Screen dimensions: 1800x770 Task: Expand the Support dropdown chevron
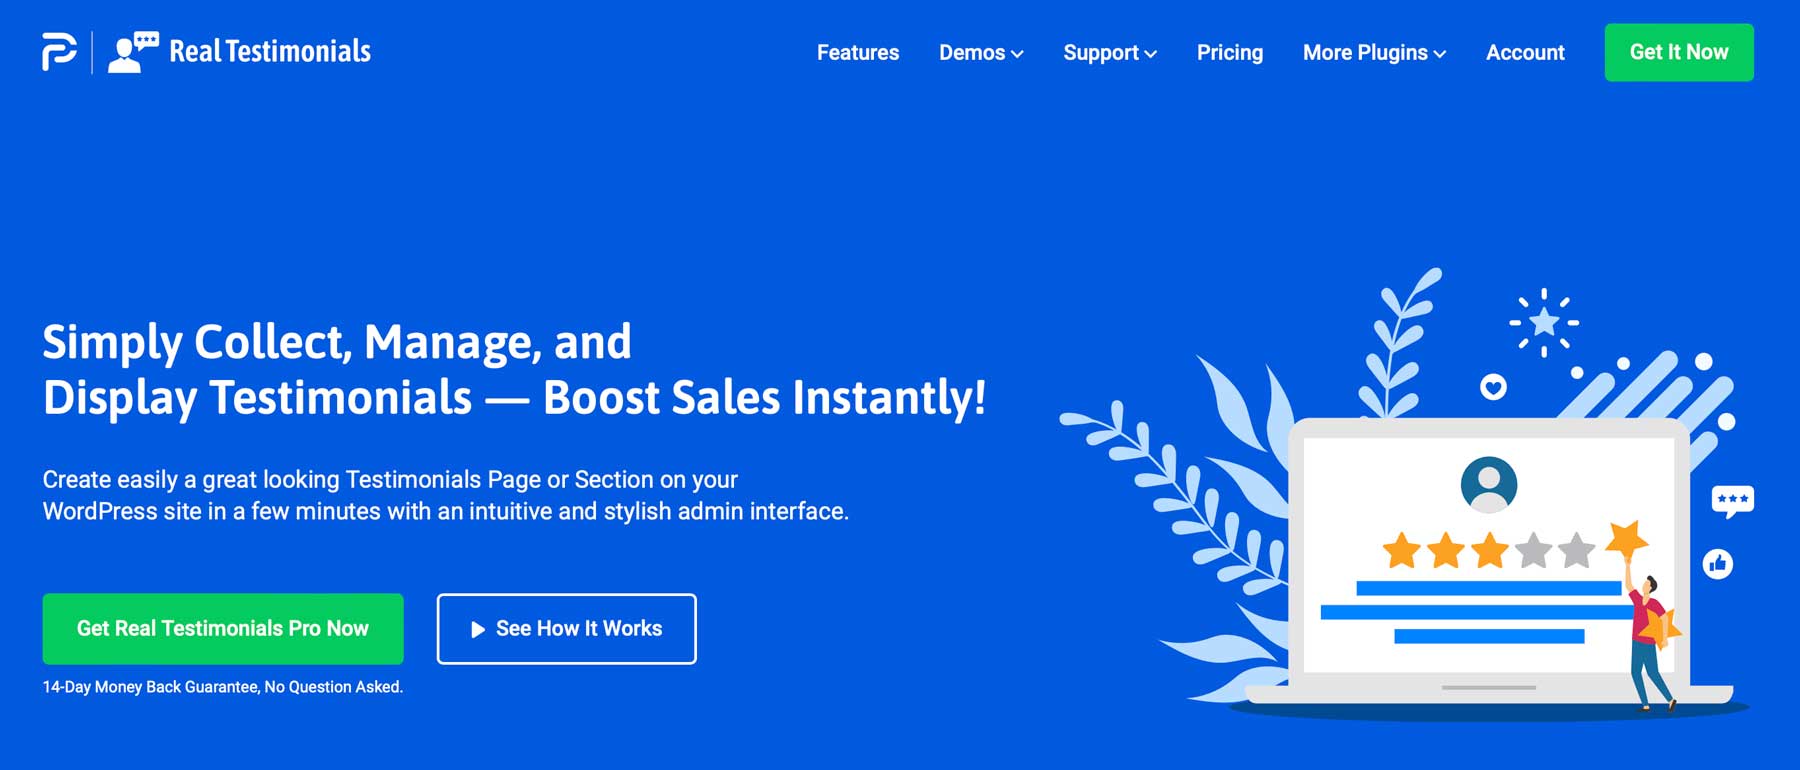1150,54
